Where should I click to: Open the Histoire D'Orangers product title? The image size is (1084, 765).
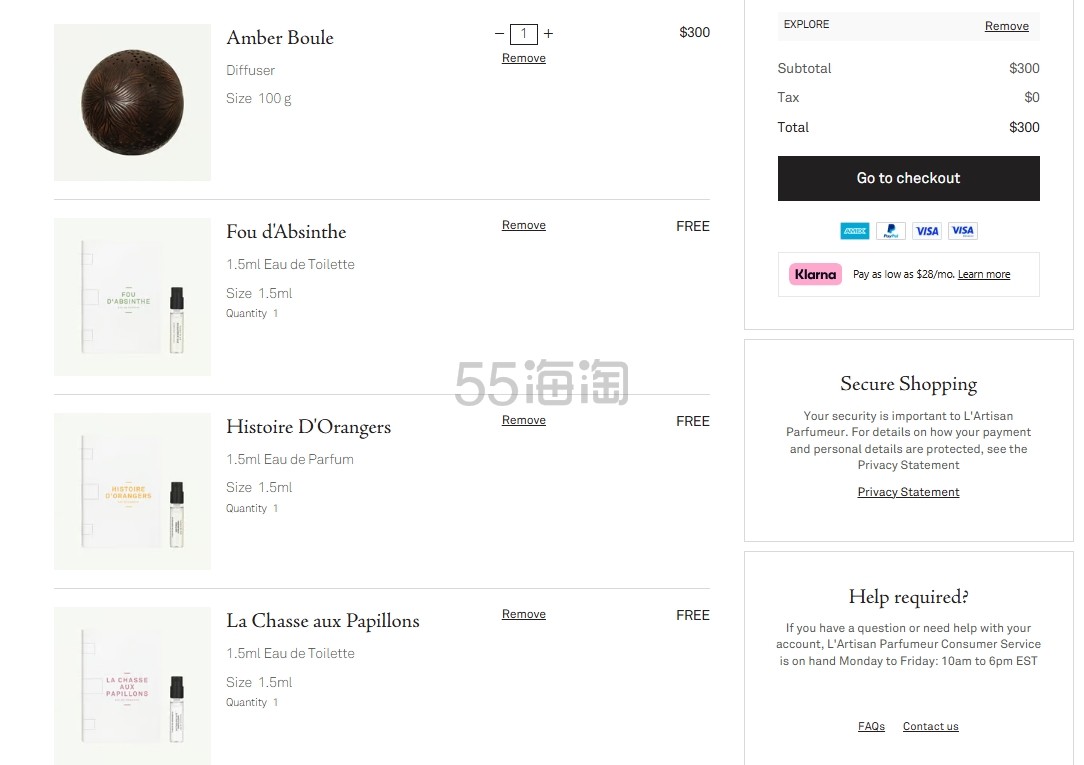pos(308,427)
